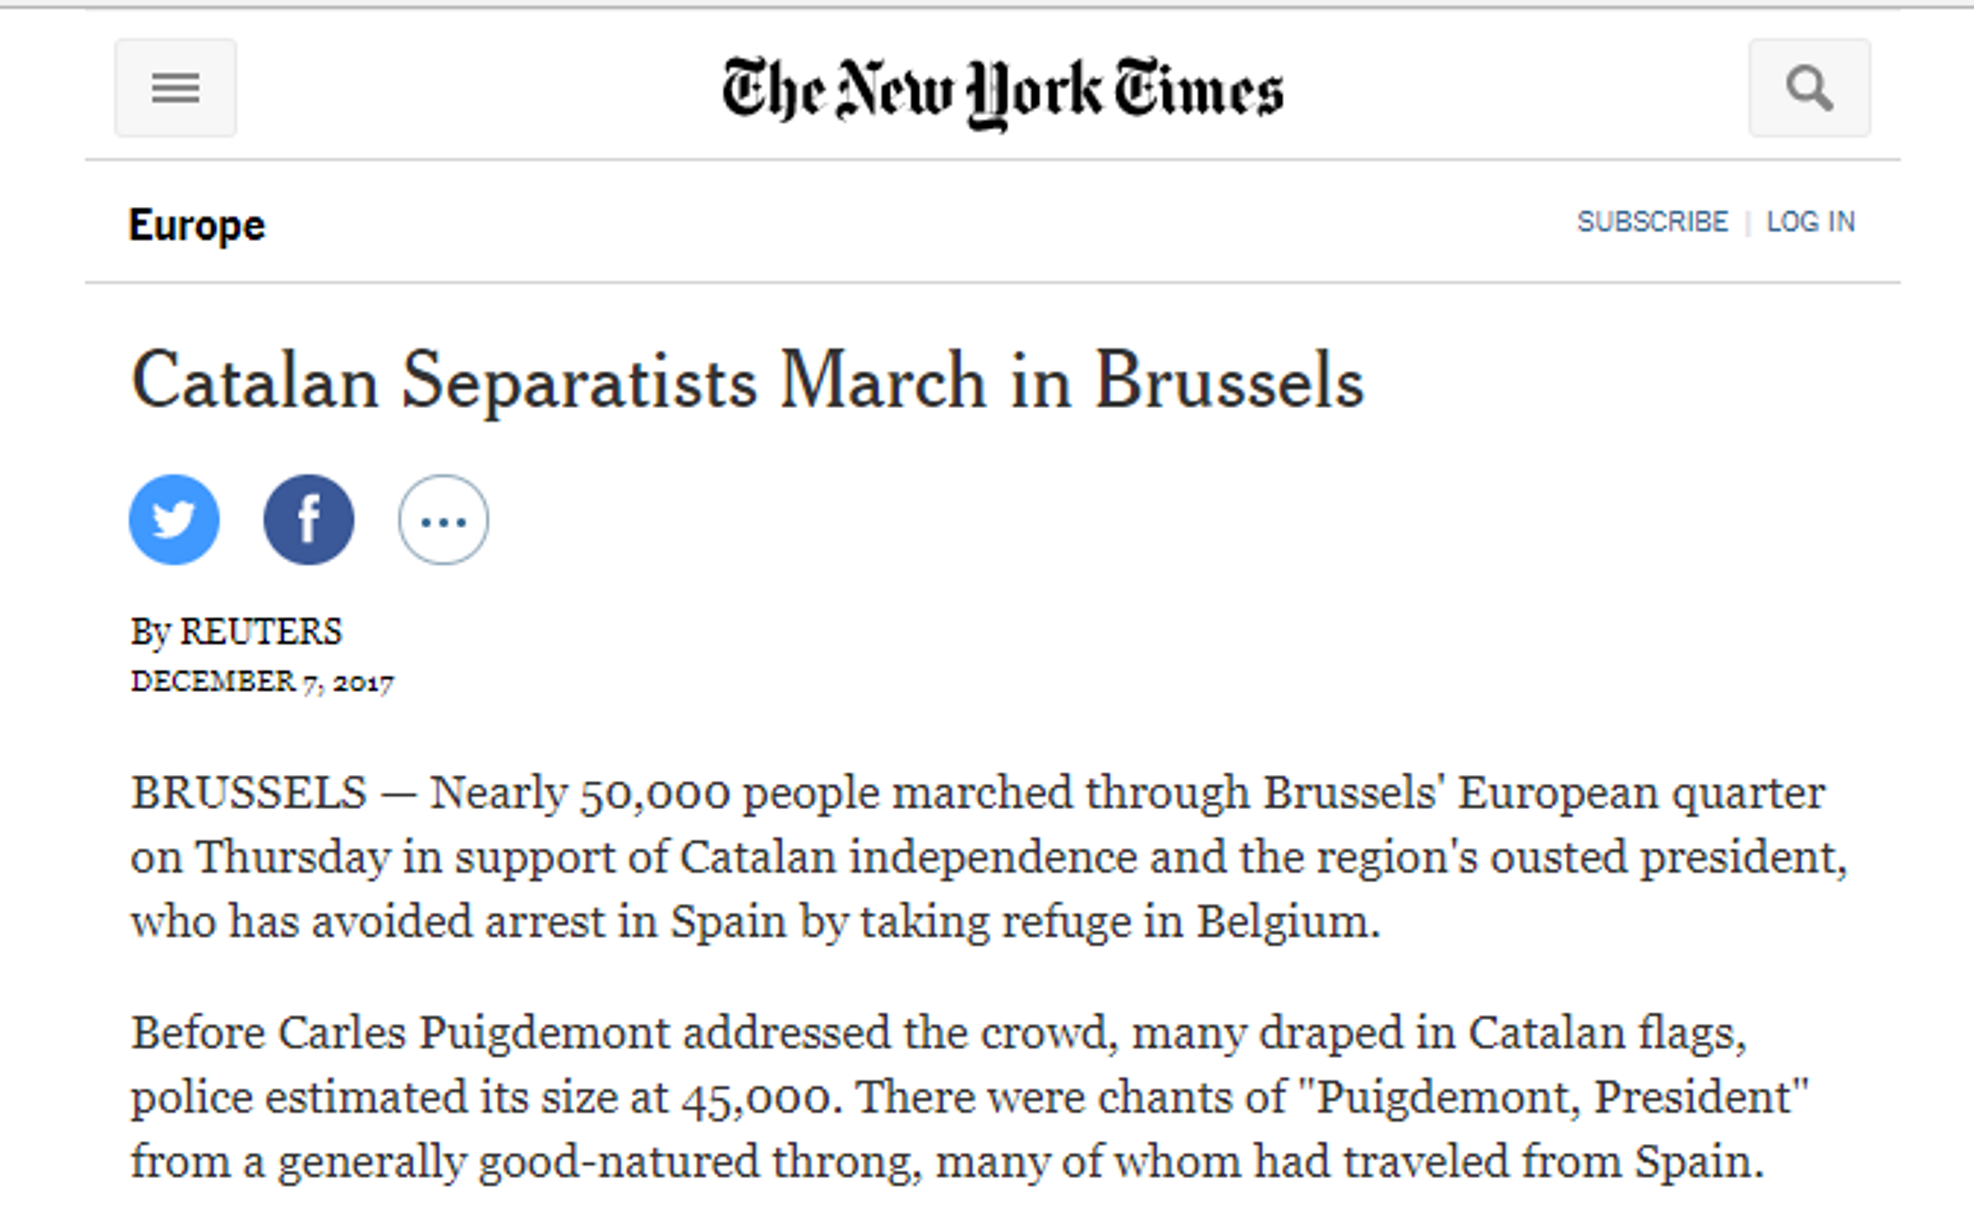
Task: Open the Europe section
Action: point(197,225)
